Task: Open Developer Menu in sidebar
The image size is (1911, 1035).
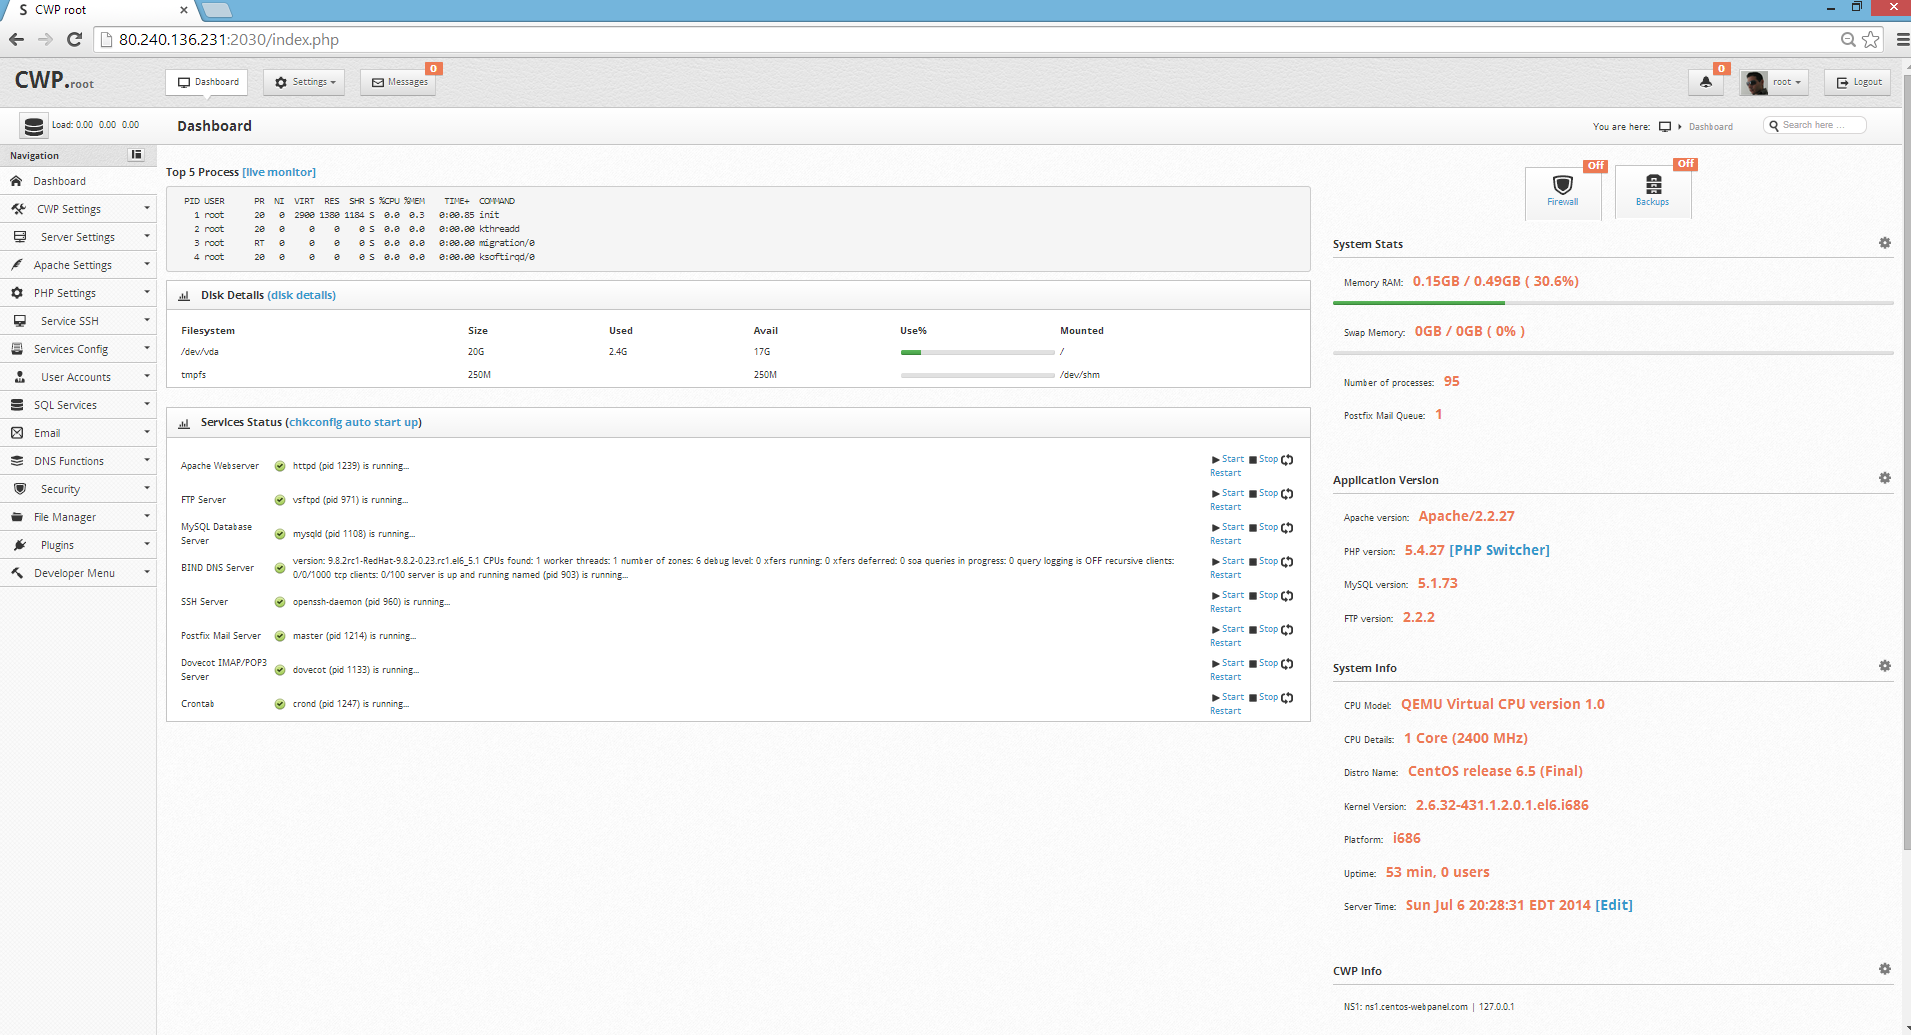Action: (x=78, y=573)
